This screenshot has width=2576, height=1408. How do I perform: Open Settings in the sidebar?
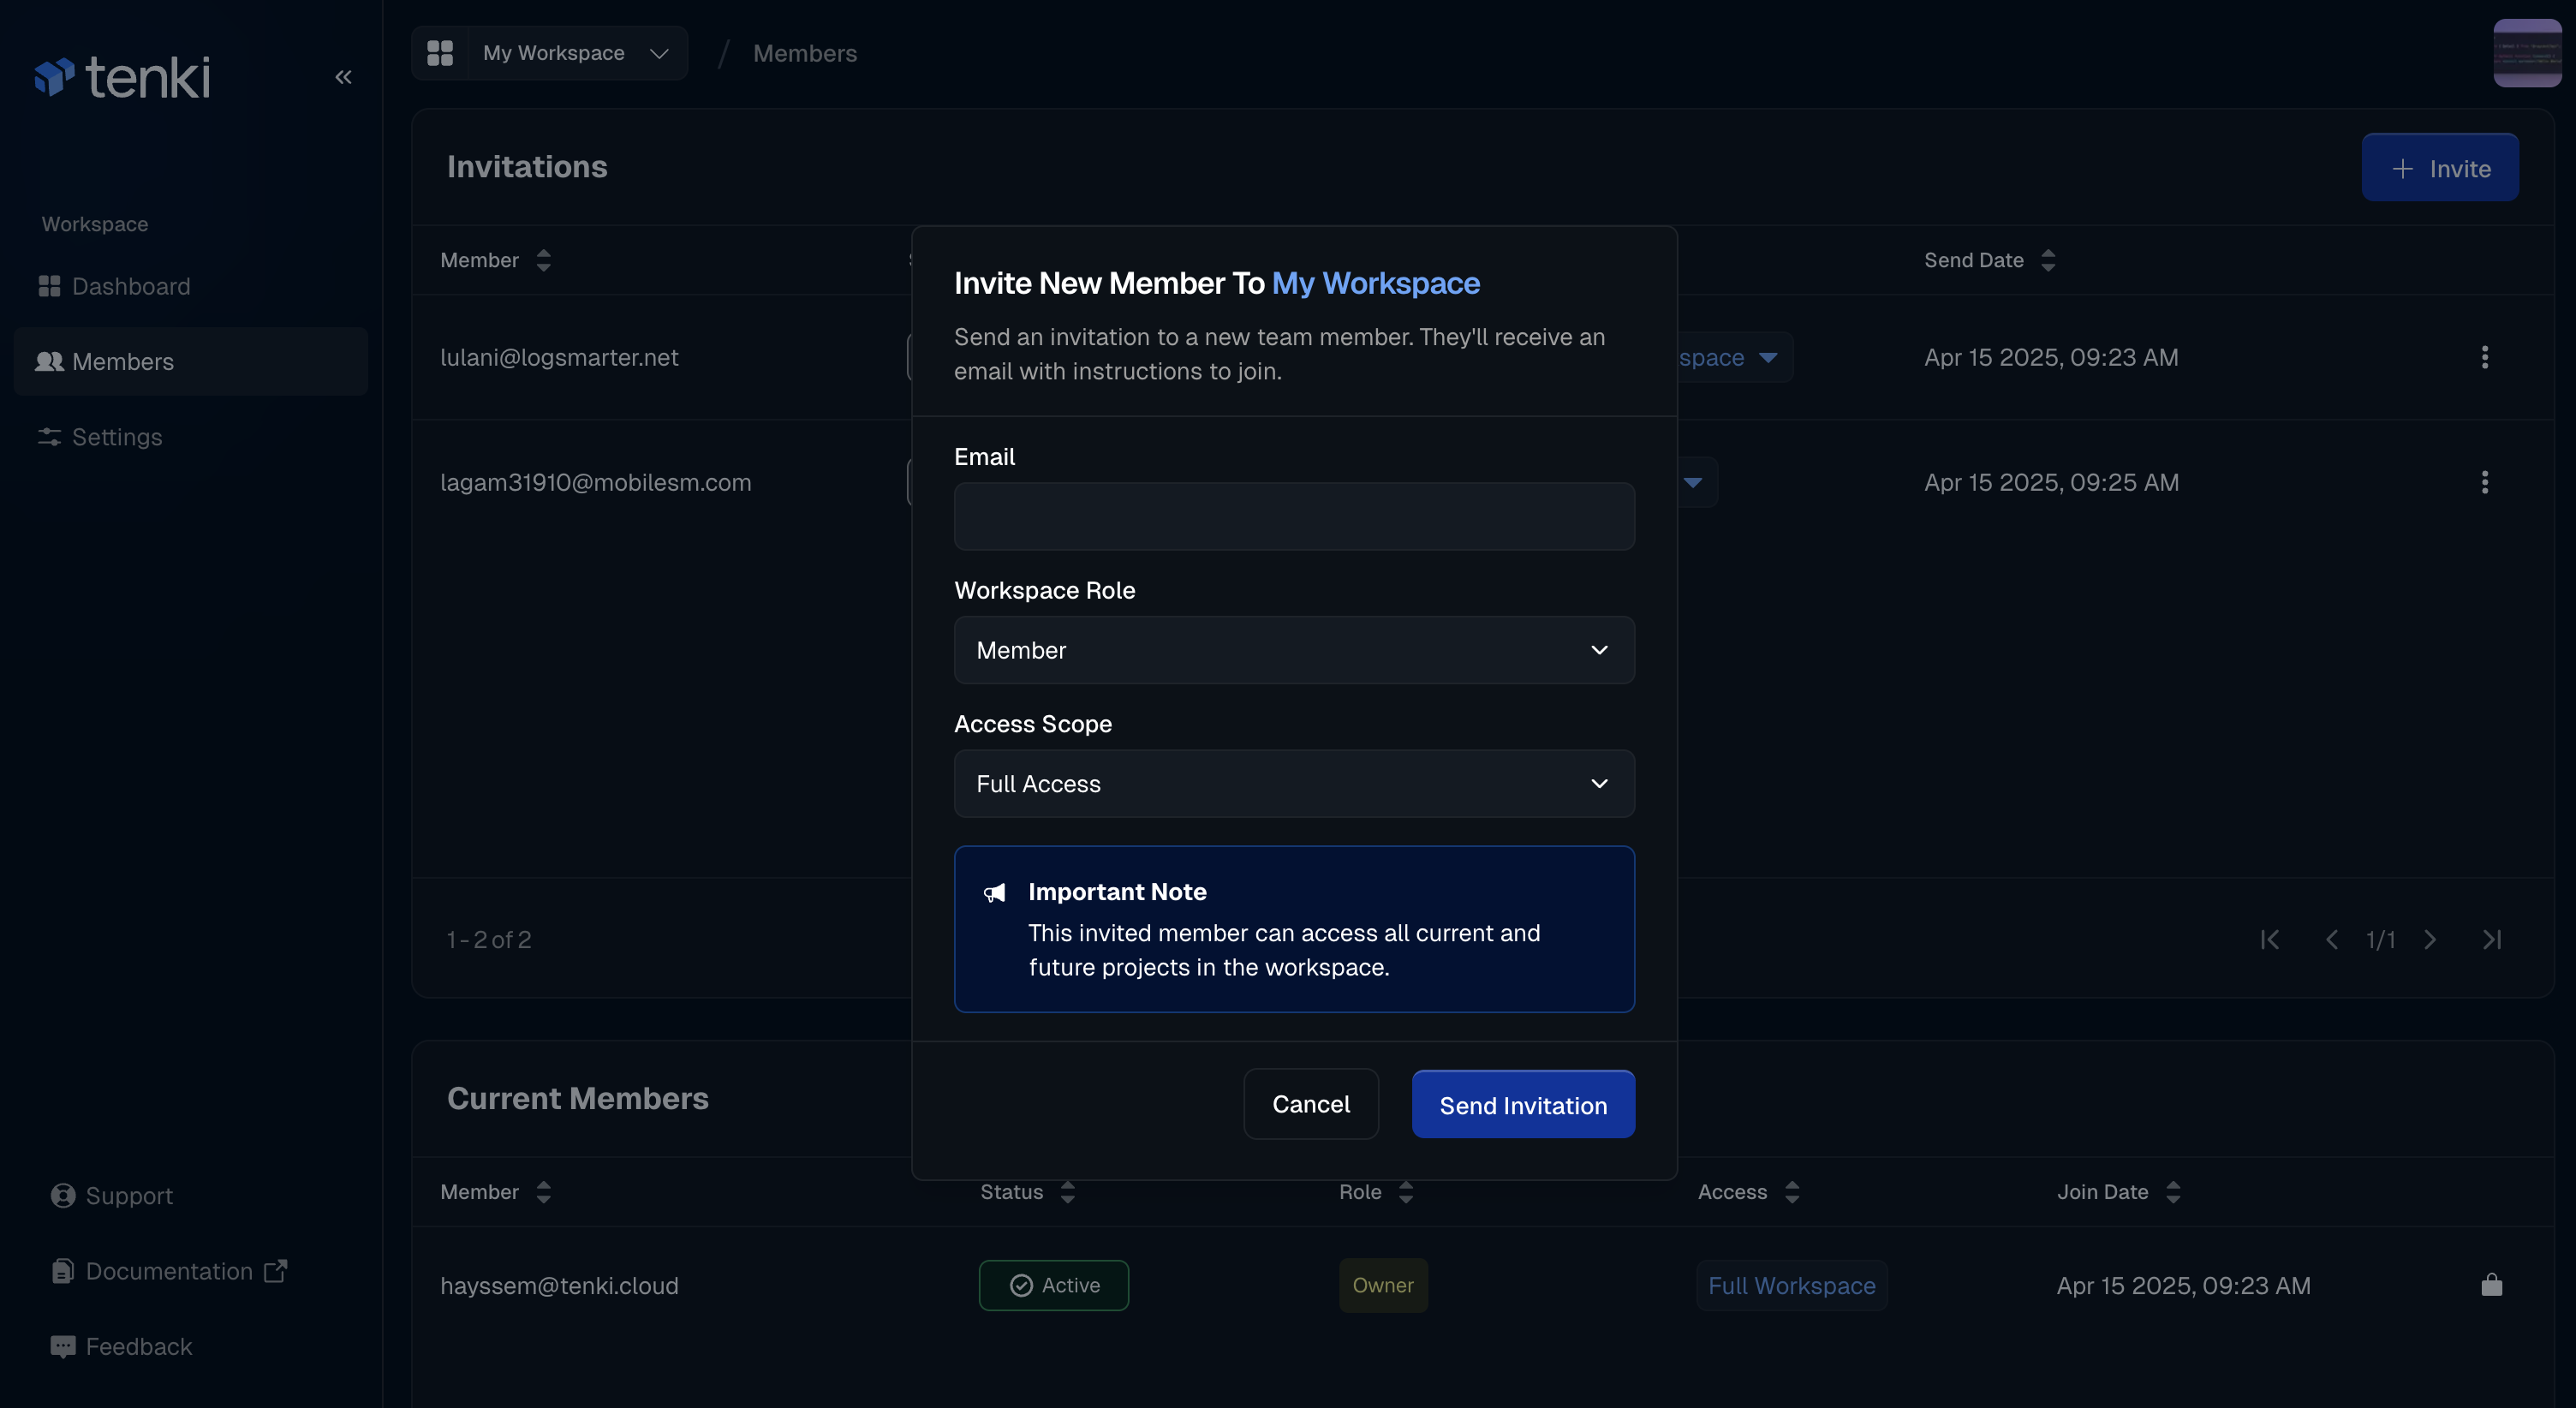point(116,437)
